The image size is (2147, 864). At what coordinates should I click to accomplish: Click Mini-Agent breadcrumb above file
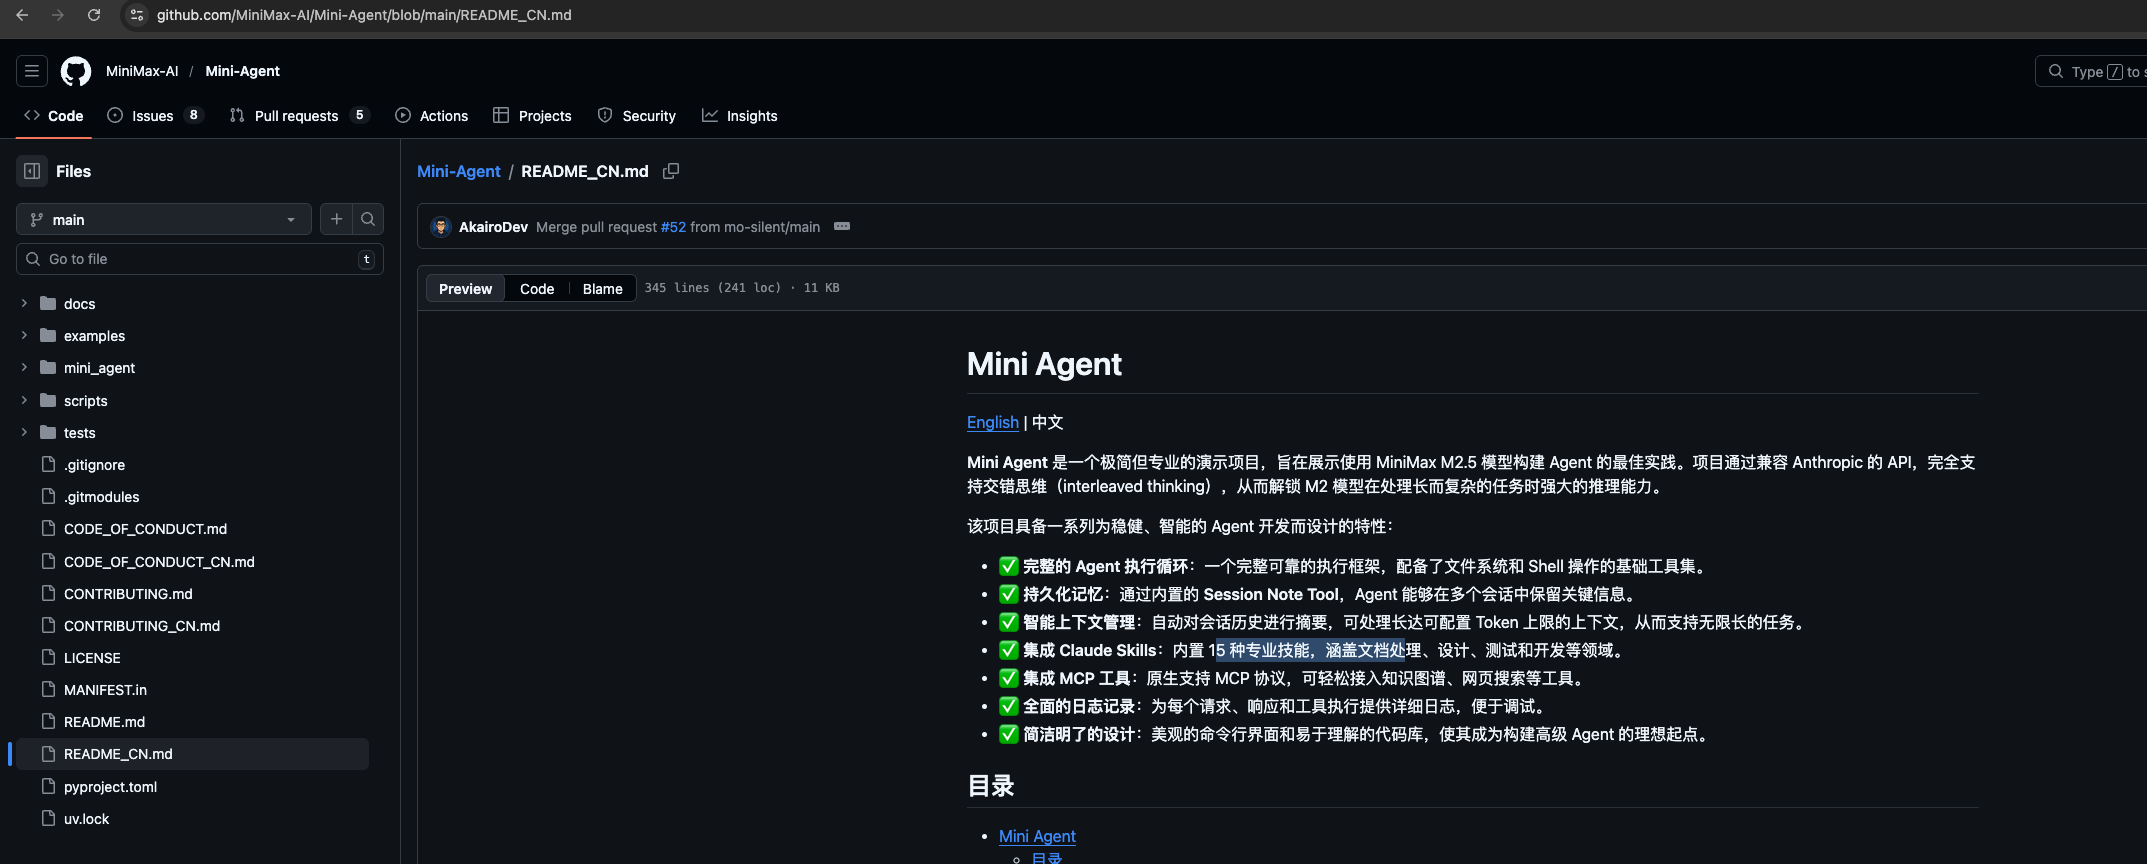point(459,171)
